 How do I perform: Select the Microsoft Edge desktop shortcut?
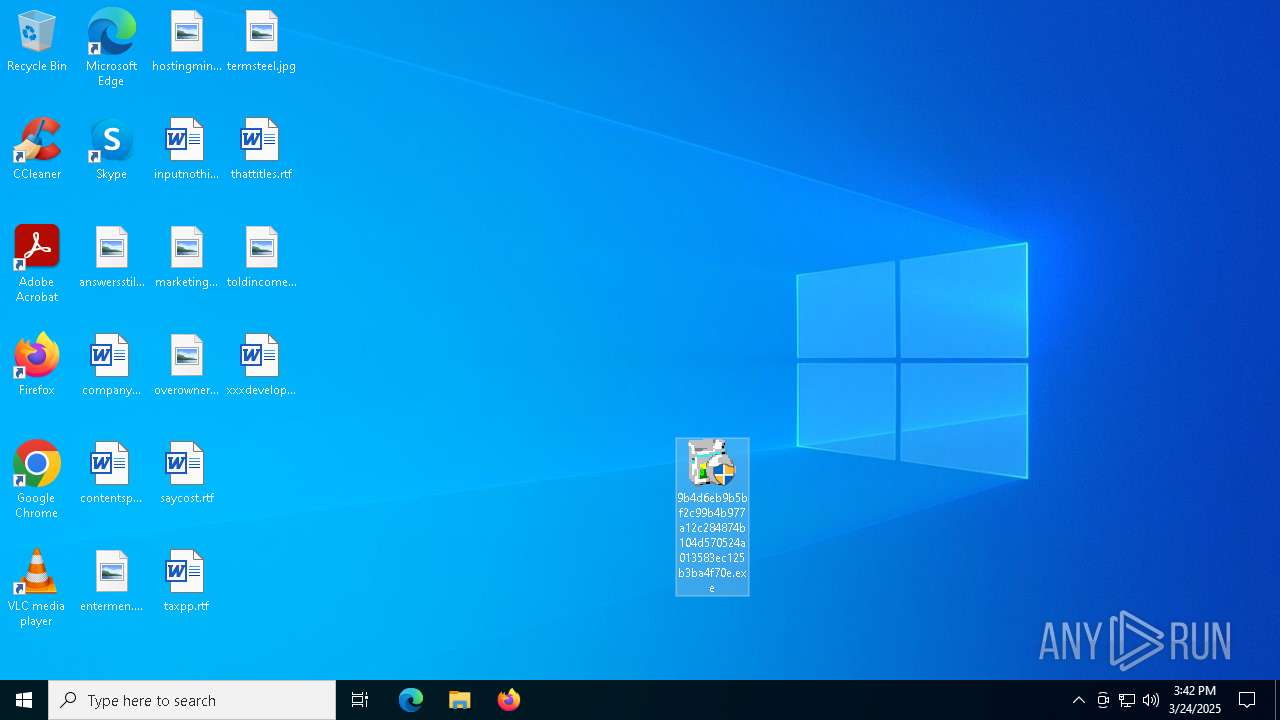pos(111,48)
